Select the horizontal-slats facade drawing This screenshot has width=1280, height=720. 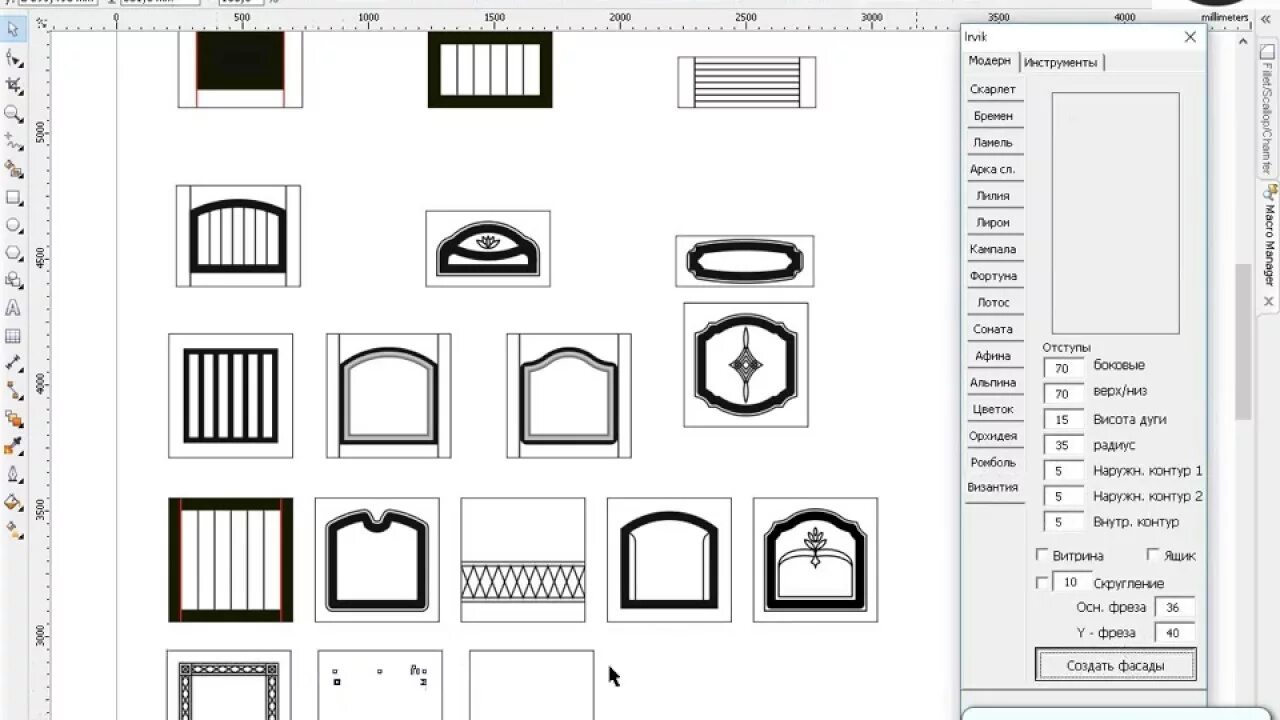[x=747, y=82]
